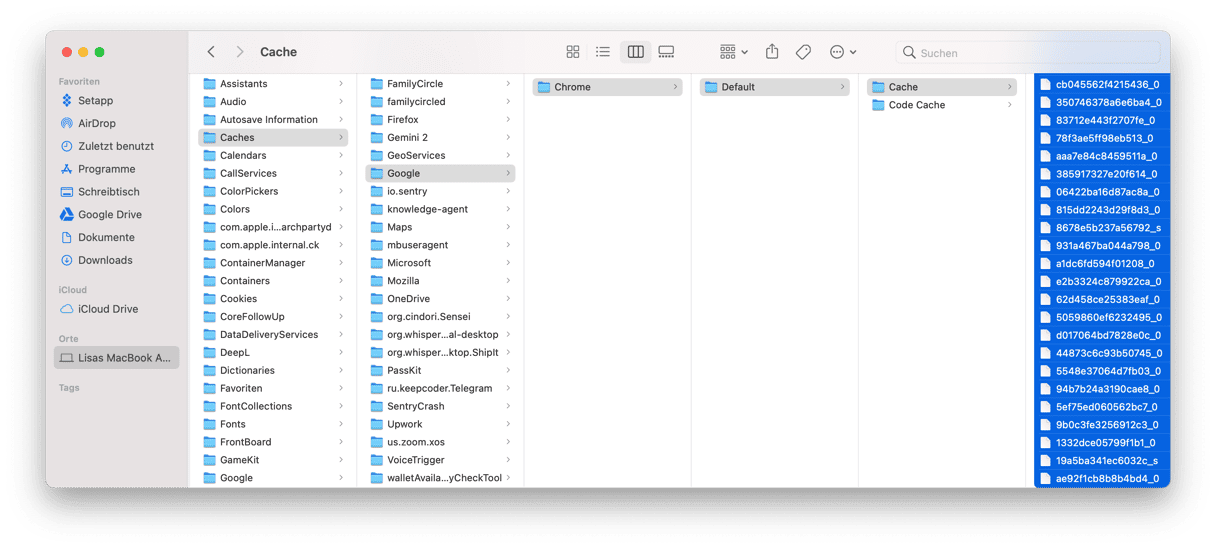Select the Upwork folder

(440, 424)
